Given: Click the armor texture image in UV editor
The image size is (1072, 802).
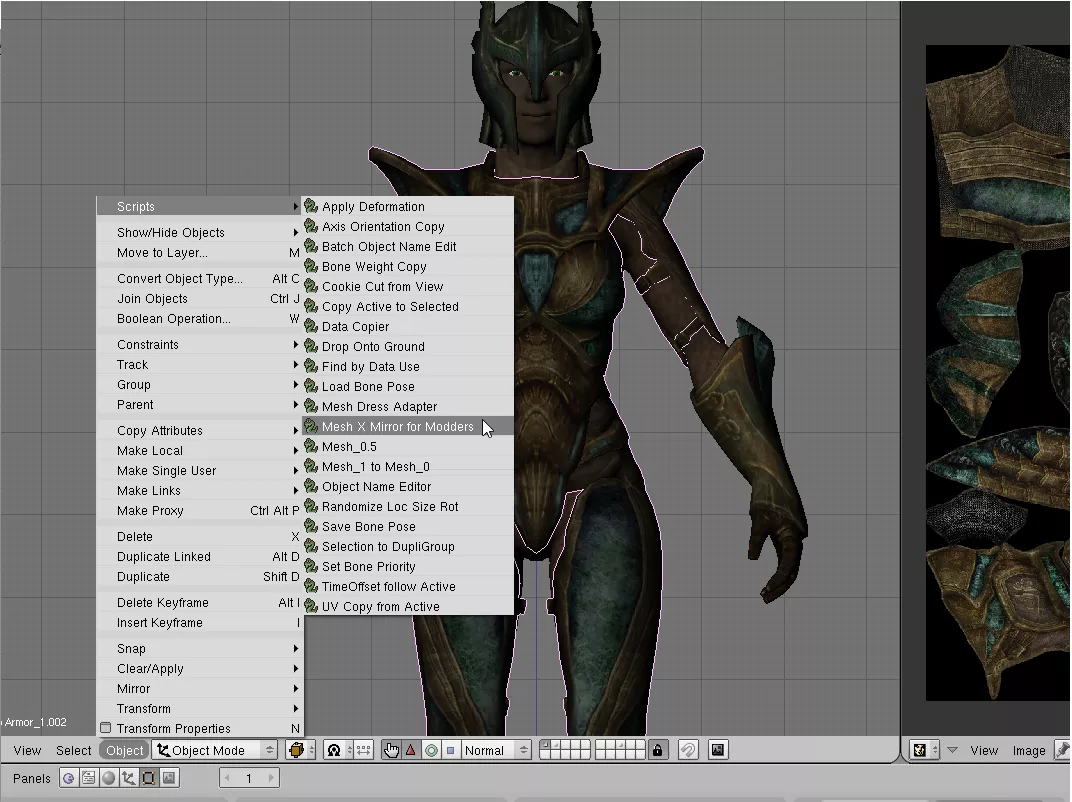Looking at the screenshot, I should point(998,373).
